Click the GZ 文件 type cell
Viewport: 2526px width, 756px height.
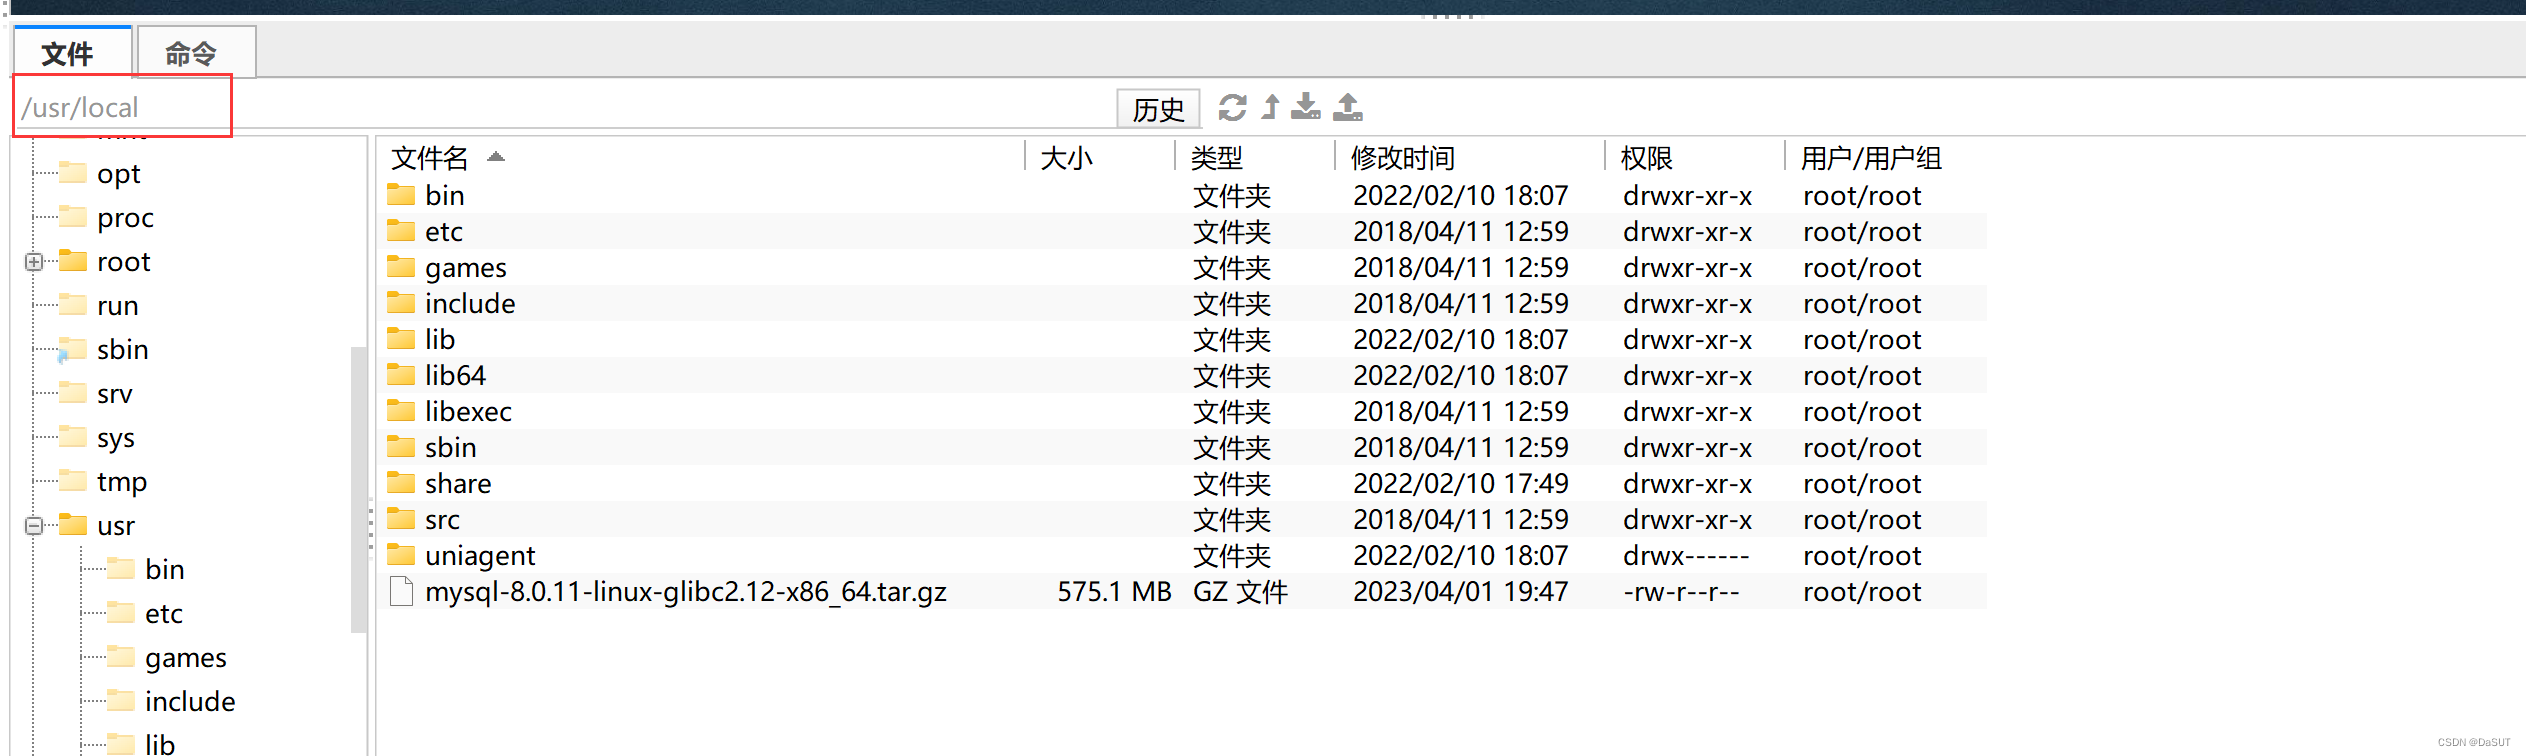point(1240,592)
